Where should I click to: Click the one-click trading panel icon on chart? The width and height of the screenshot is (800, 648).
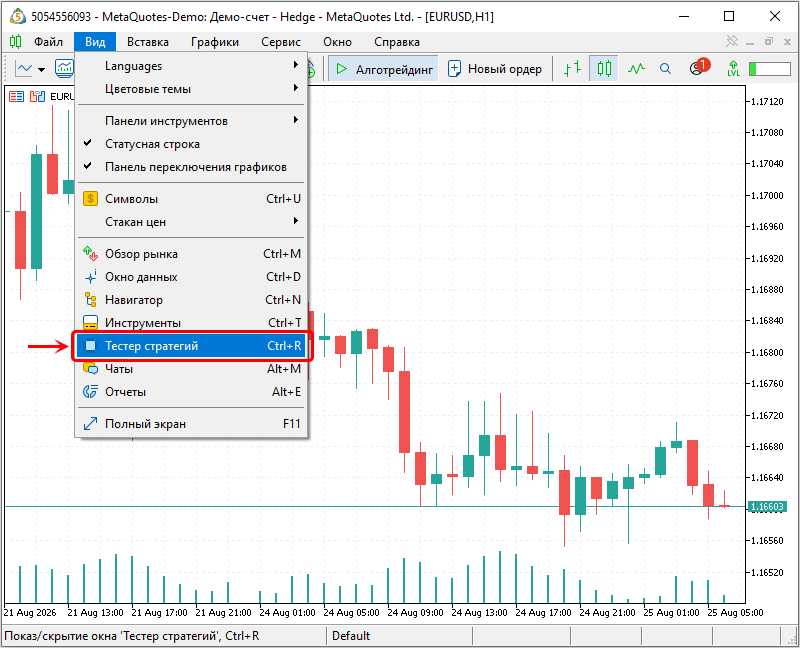16,96
